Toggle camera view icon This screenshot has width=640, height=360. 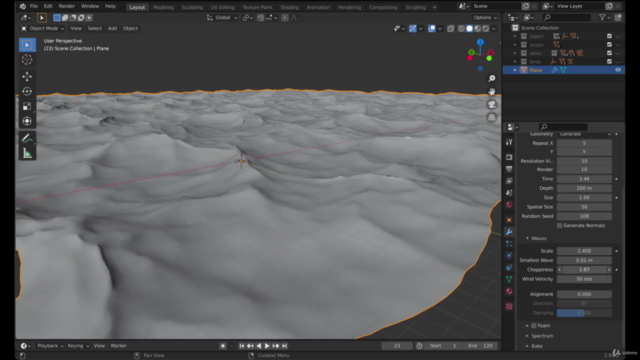(492, 104)
